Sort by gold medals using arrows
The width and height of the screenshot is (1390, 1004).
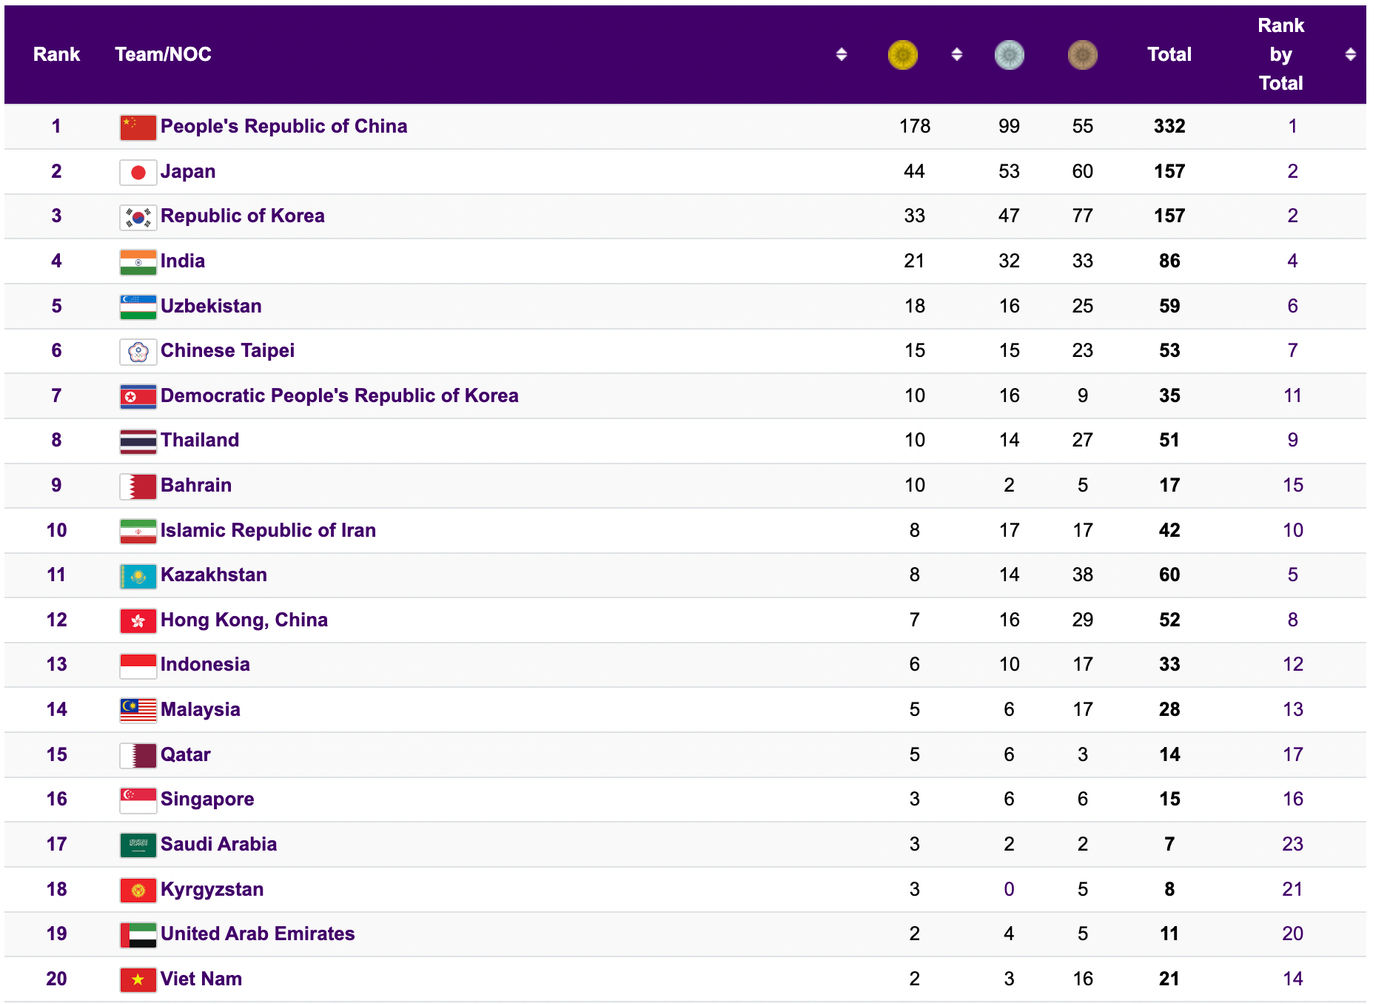956,55
